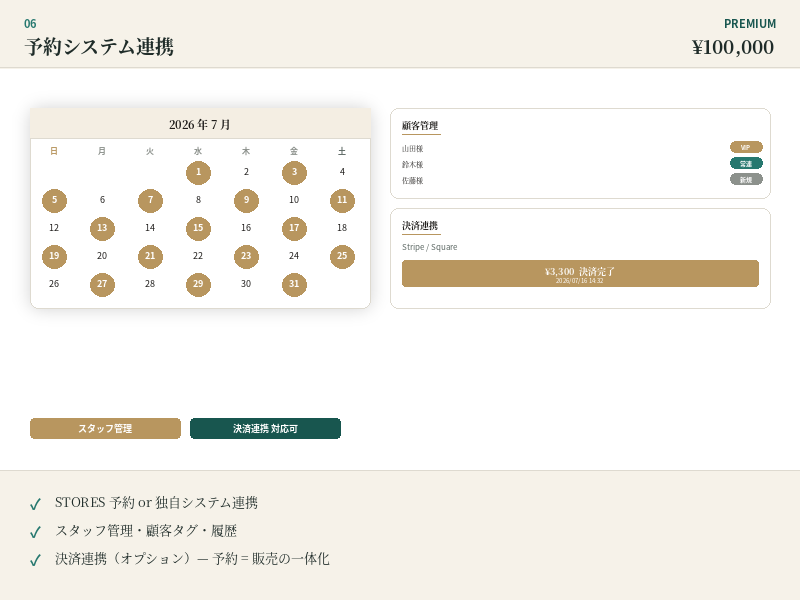Viewport: 800px width, 600px height.
Task: Choose date 12 in the calendar
Action: point(54,228)
